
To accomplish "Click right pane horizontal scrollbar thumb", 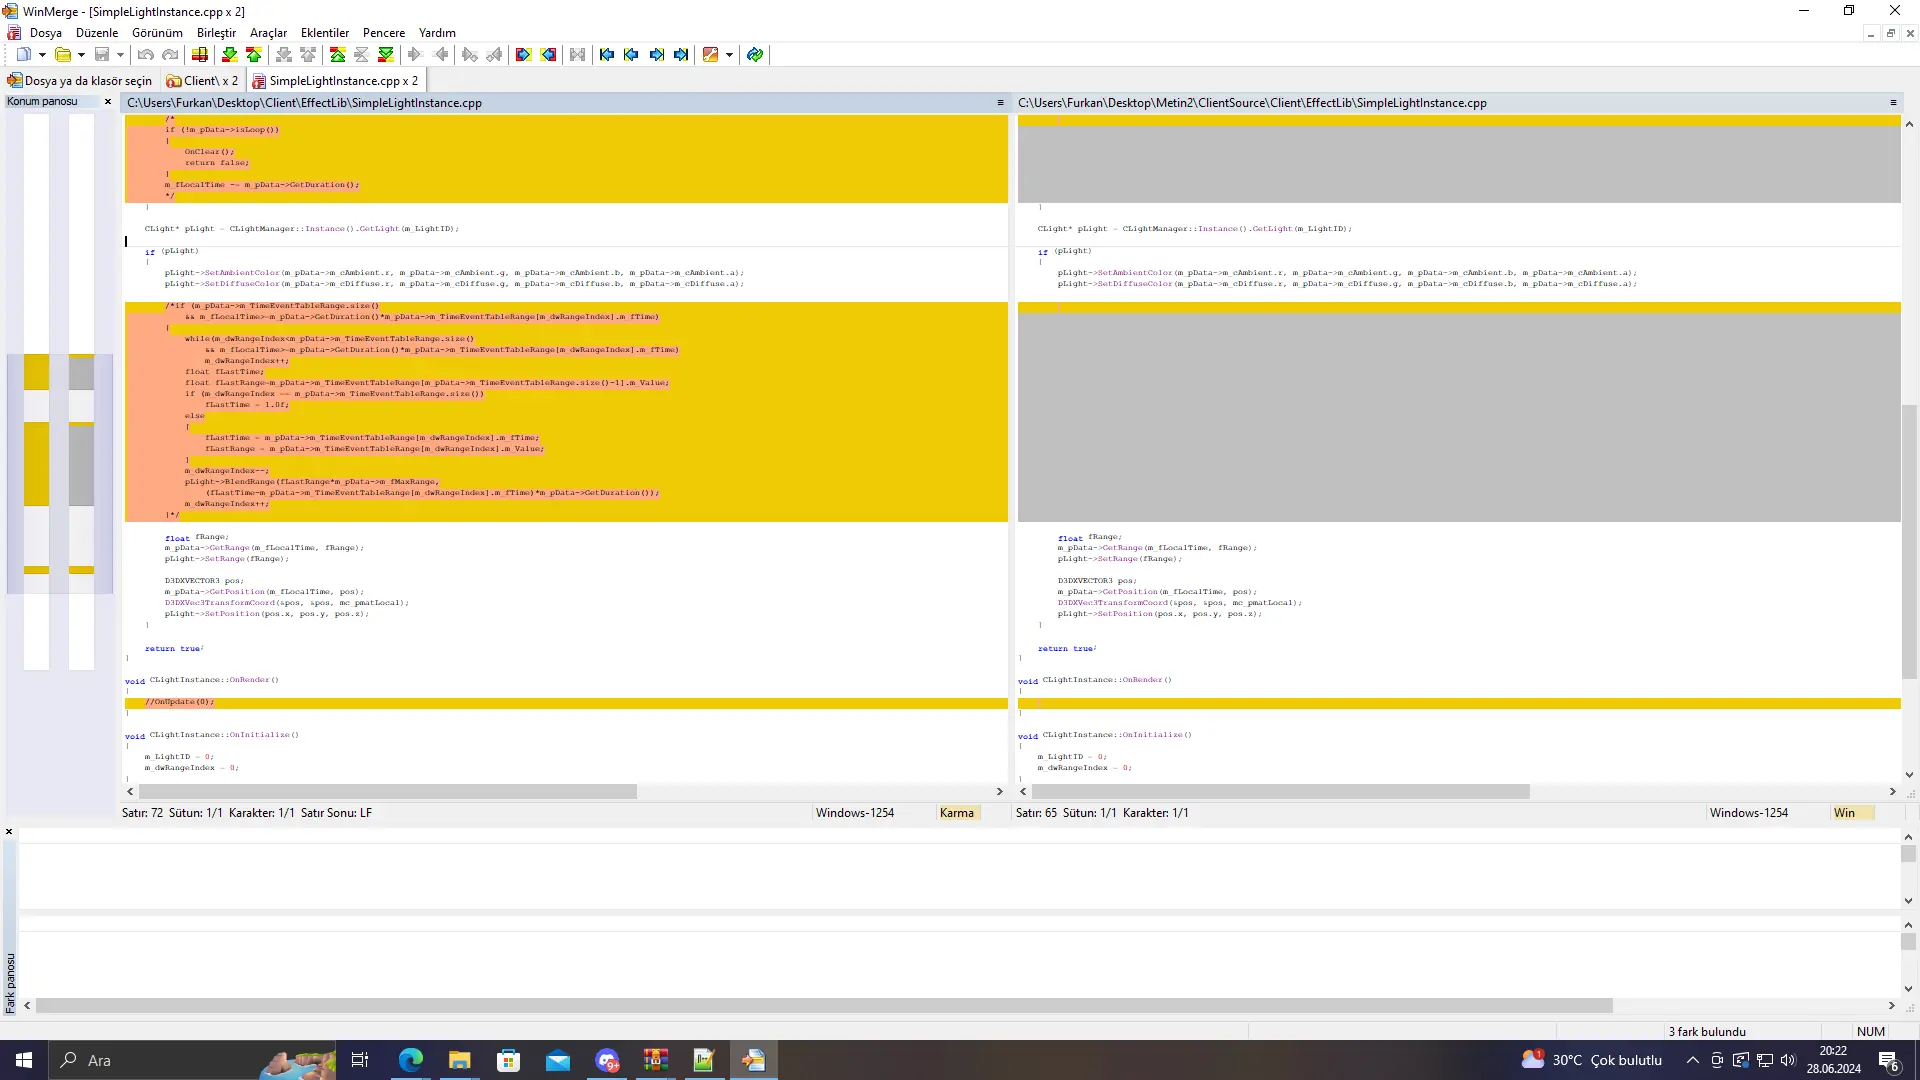I will [1281, 791].
